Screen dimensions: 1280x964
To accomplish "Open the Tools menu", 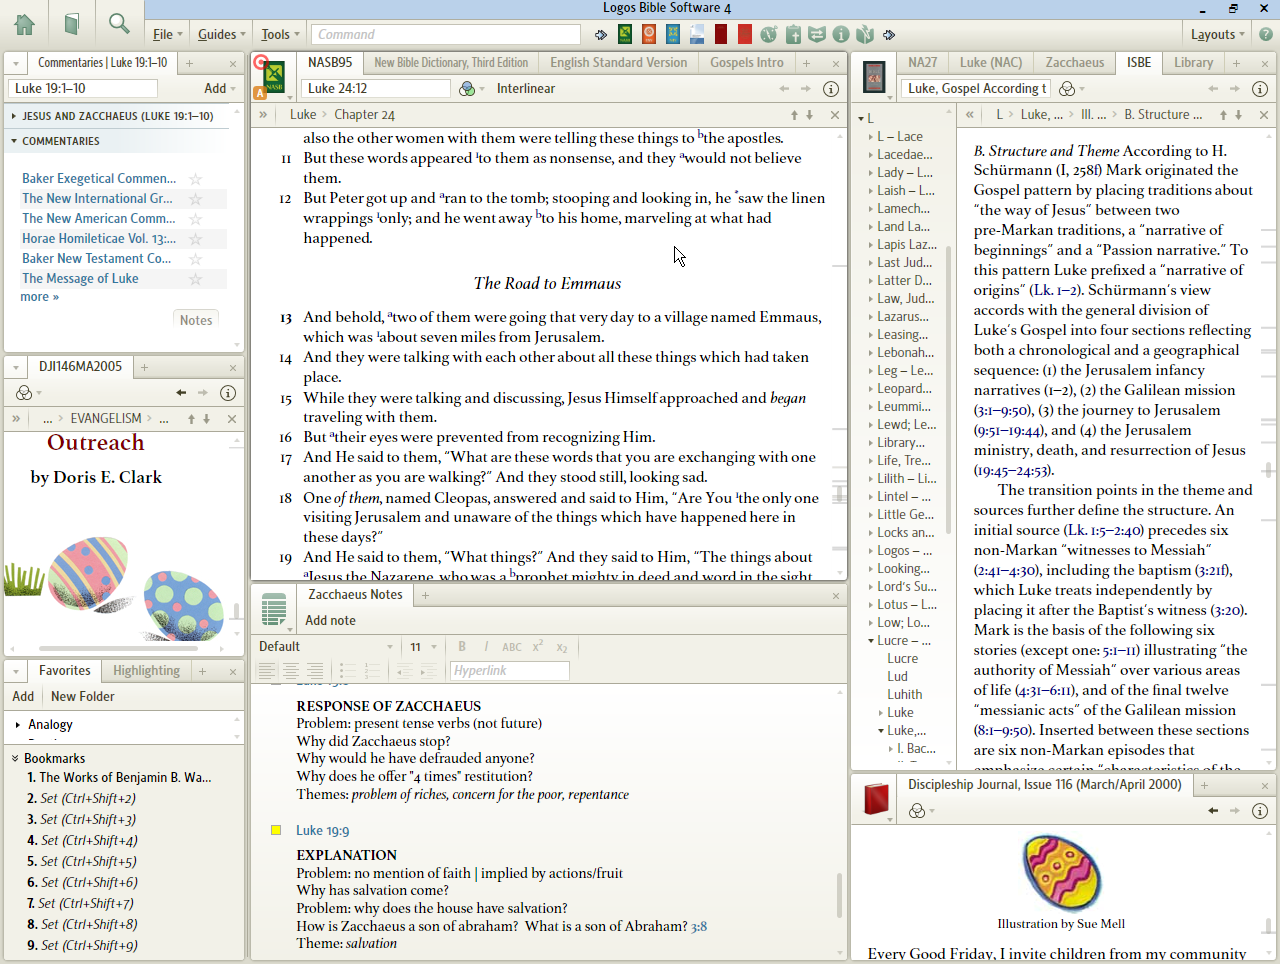I will (x=279, y=34).
